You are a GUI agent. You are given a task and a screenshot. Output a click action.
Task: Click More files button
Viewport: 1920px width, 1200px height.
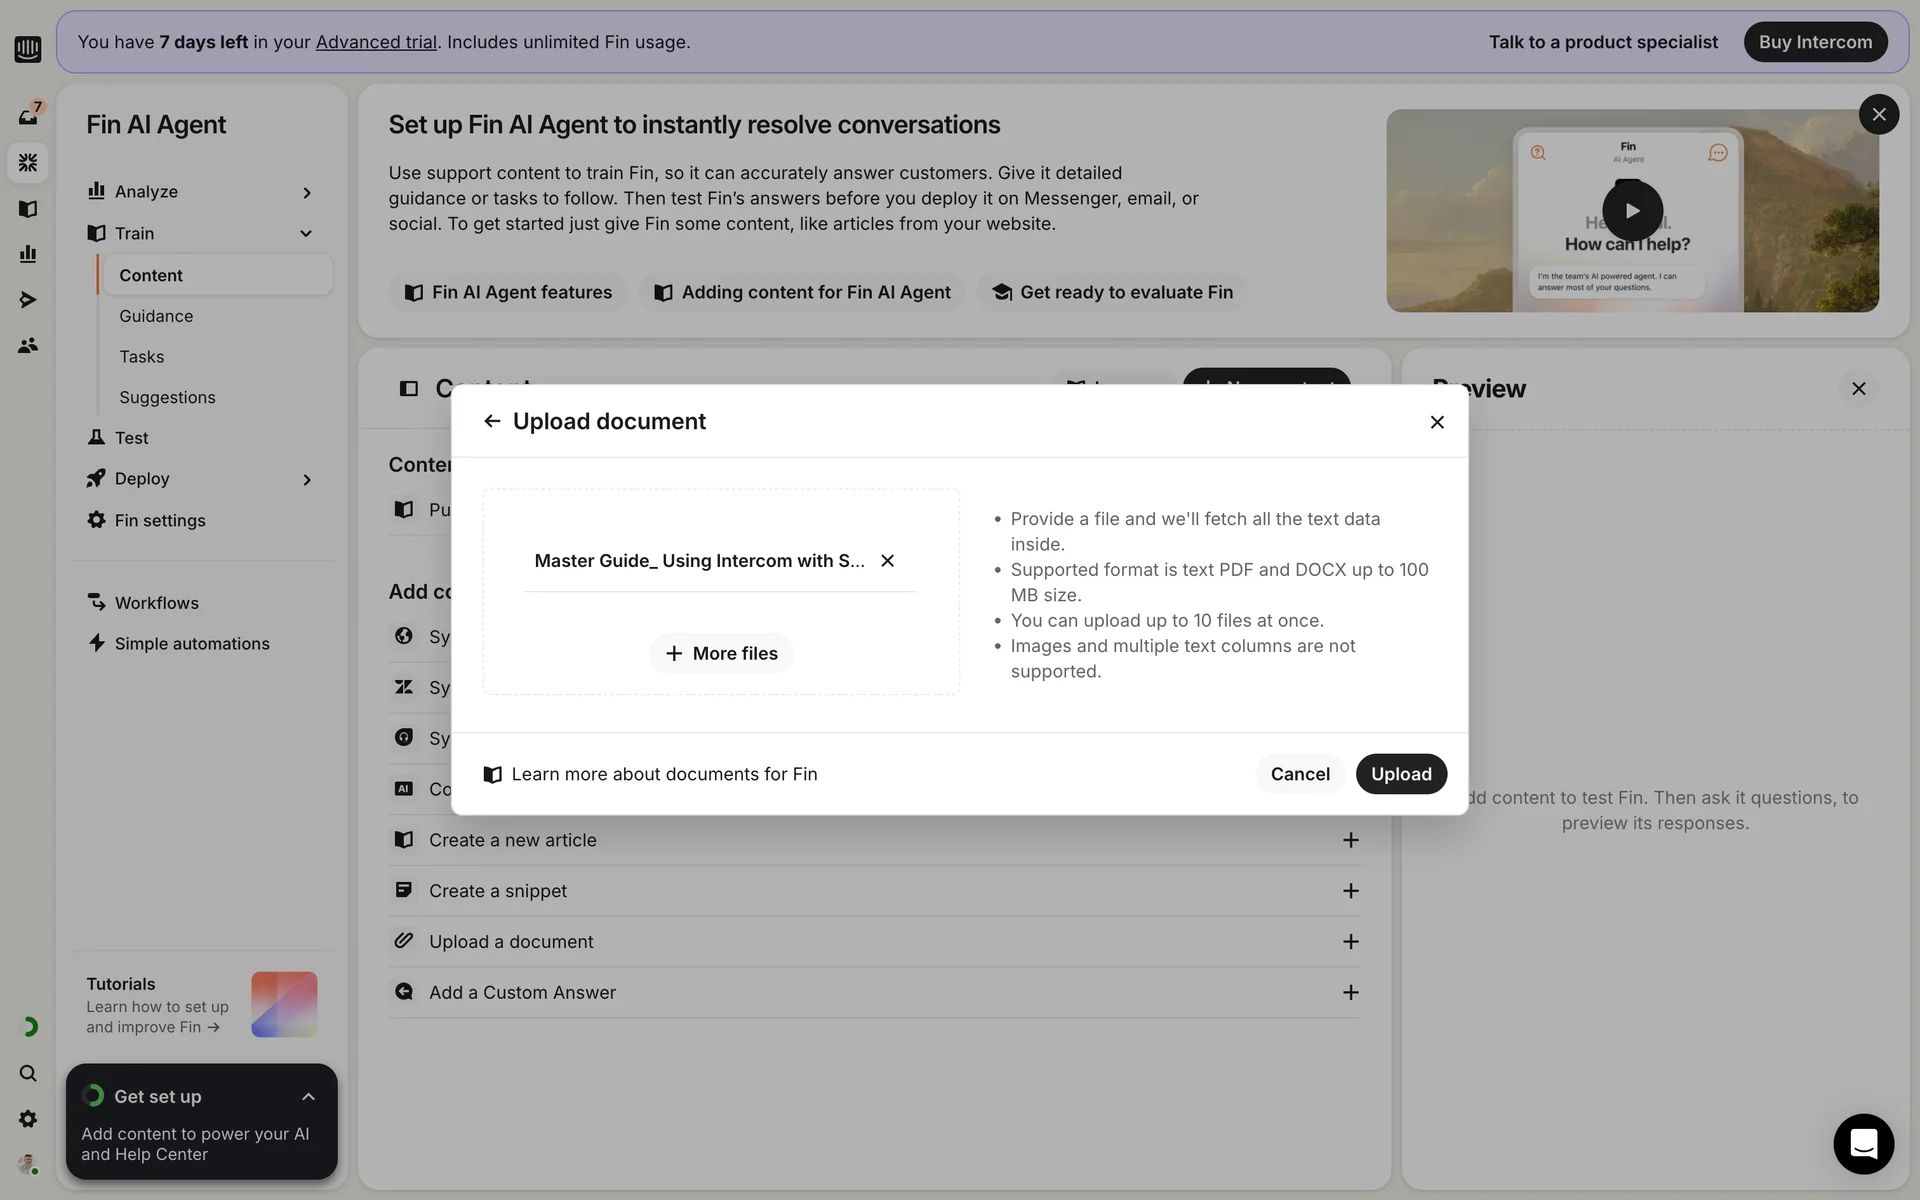click(x=721, y=653)
